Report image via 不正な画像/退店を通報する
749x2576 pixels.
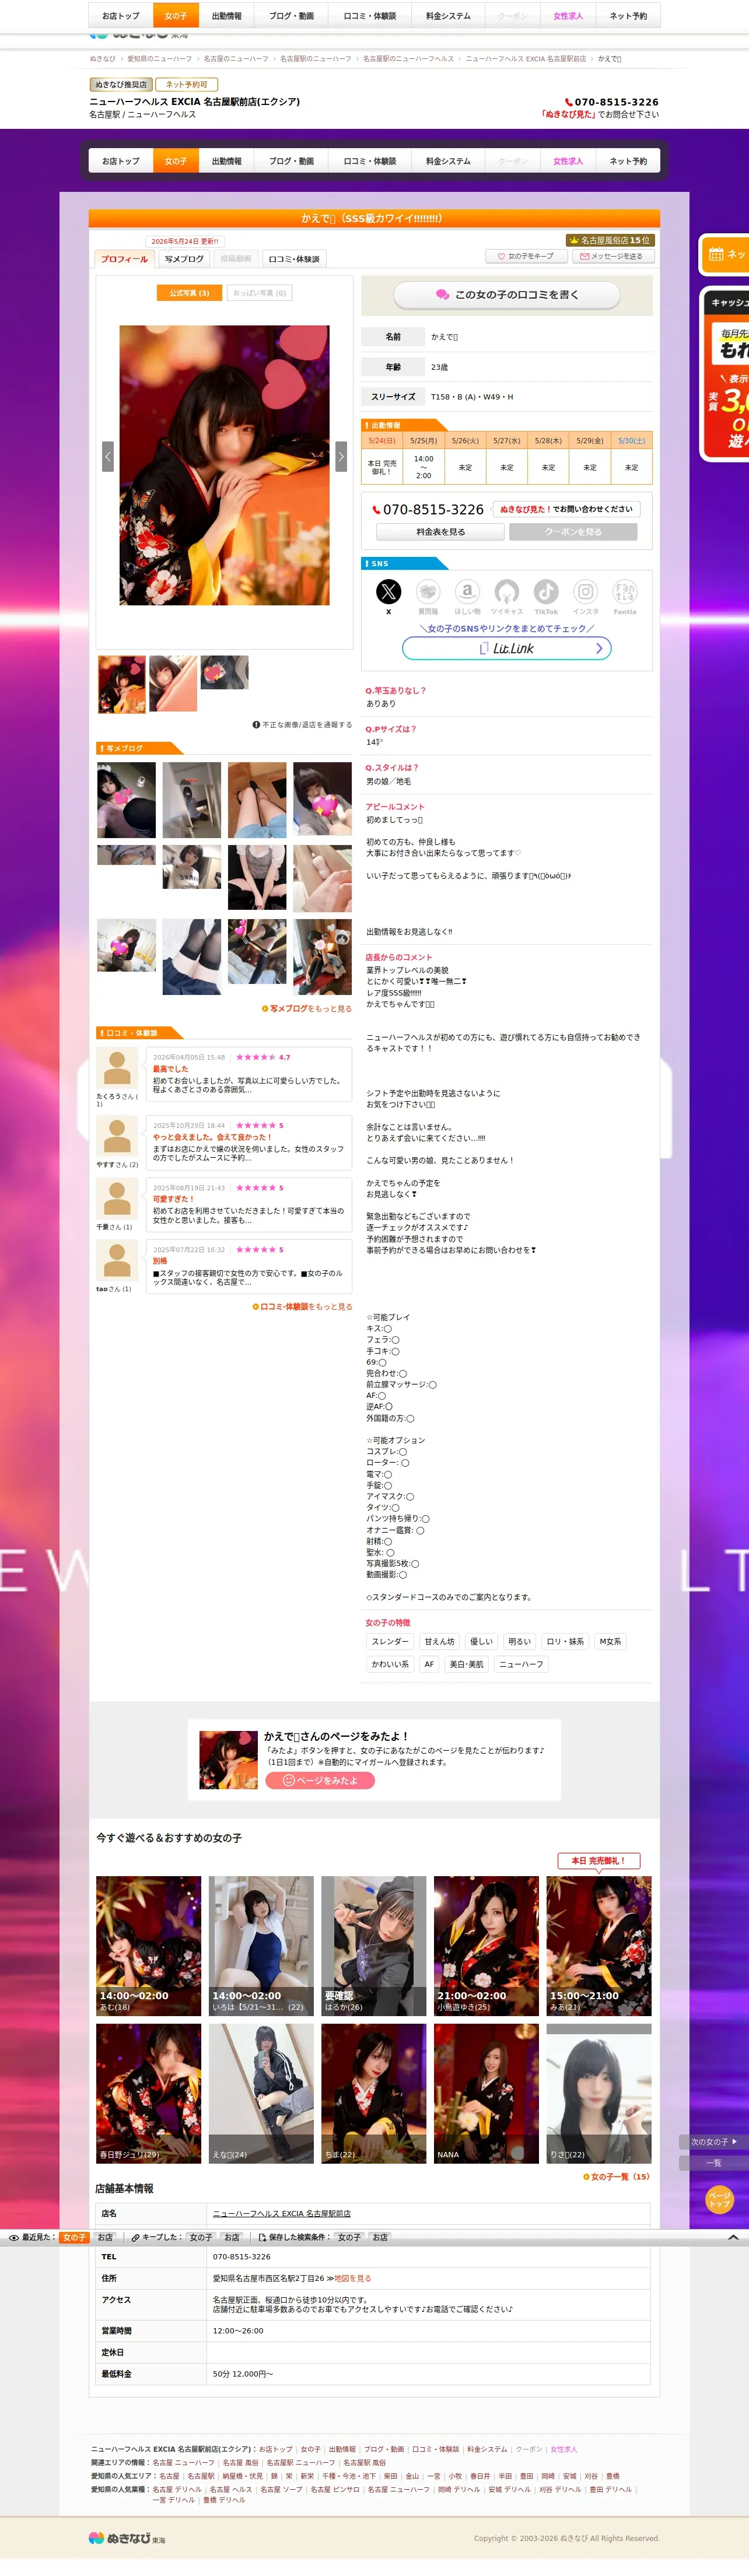point(302,725)
